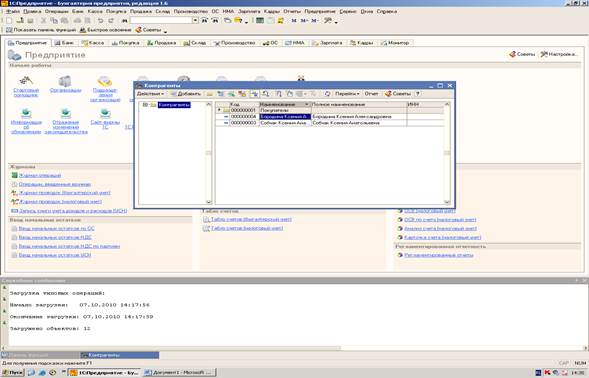This screenshot has width=589, height=378.
Task: Open Регламентированные отчеты link
Action: [439, 255]
